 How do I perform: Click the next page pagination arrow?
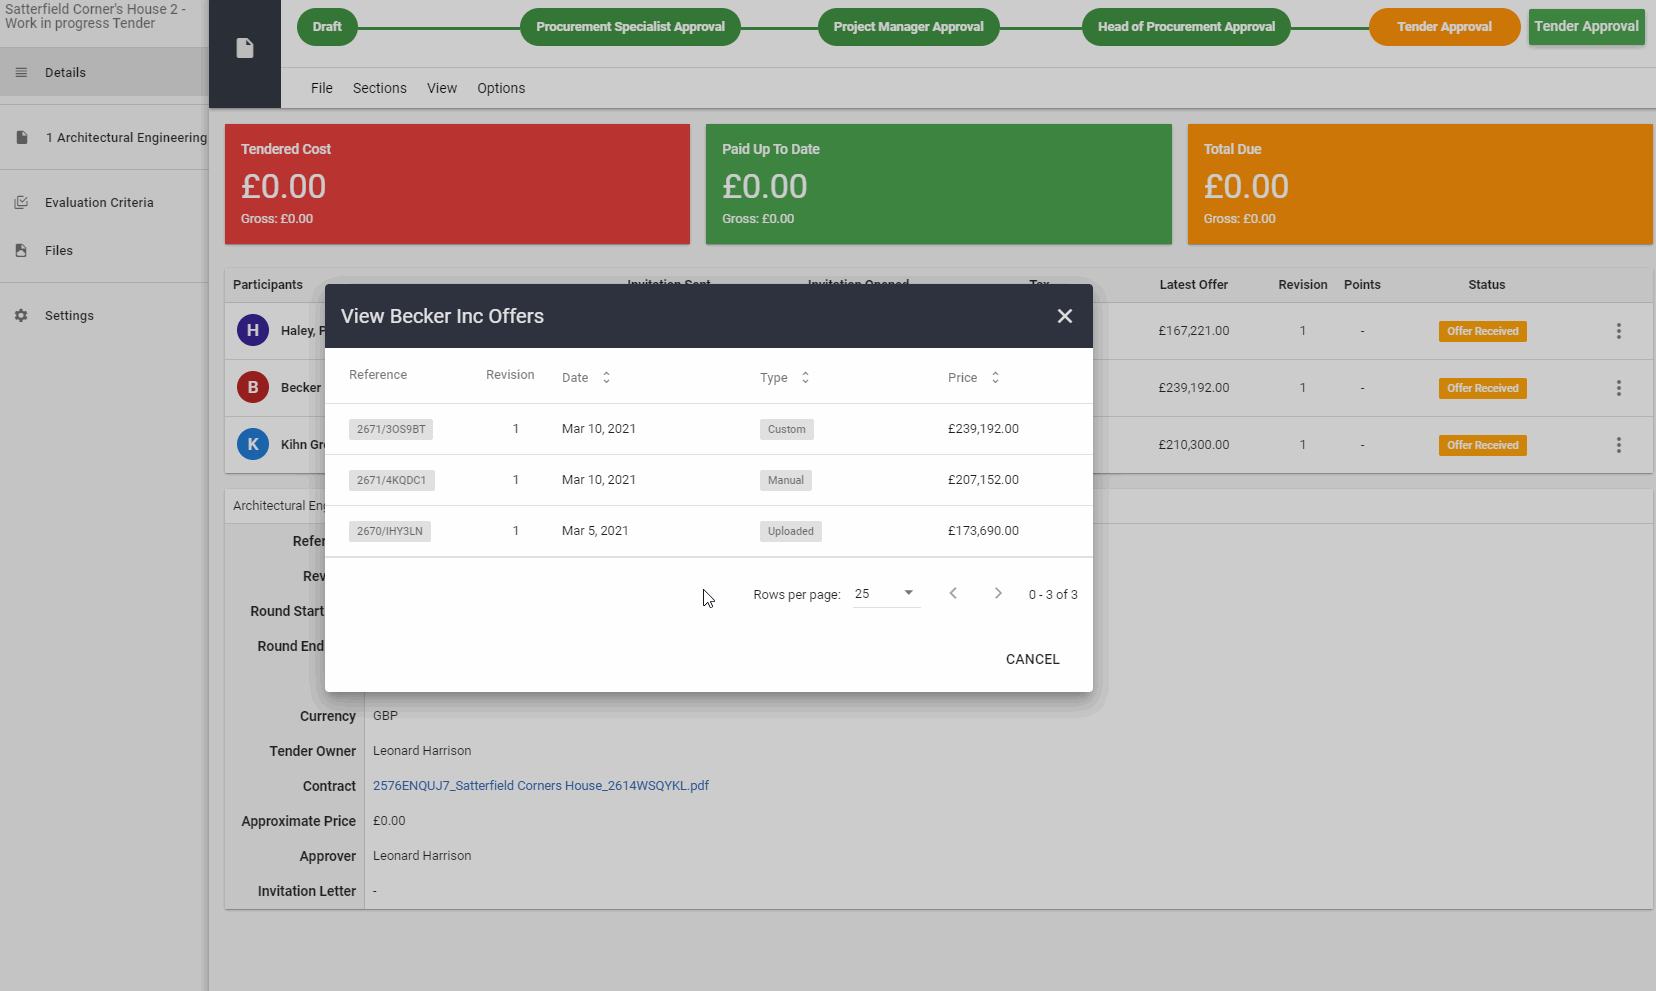click(x=997, y=593)
